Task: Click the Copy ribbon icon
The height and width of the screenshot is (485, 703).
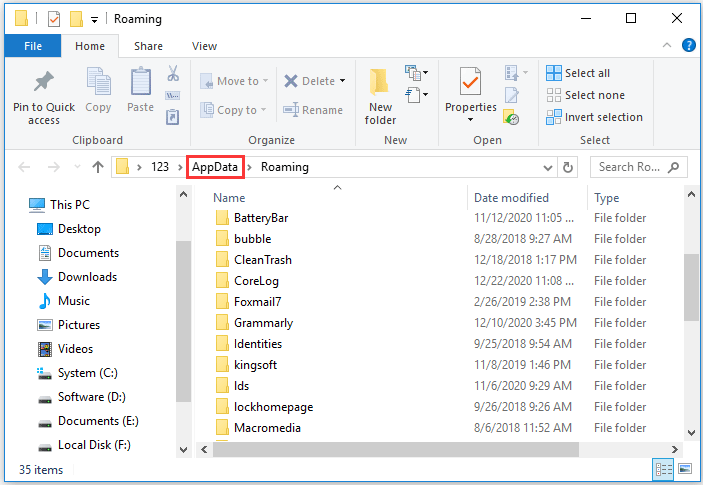Action: (98, 81)
